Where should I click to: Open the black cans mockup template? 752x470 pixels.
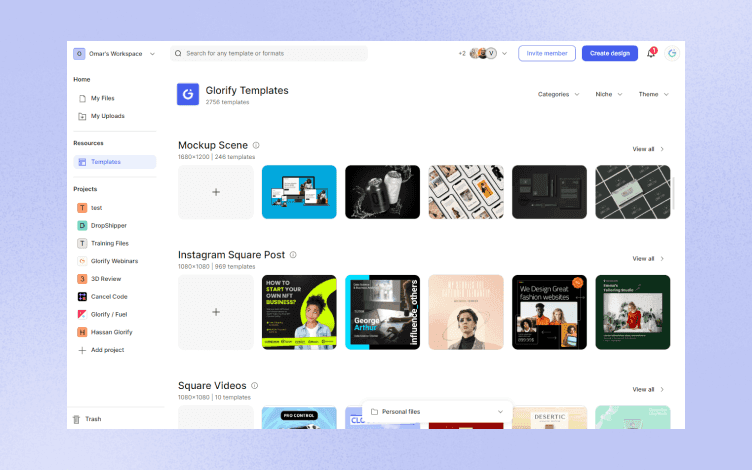pos(383,192)
